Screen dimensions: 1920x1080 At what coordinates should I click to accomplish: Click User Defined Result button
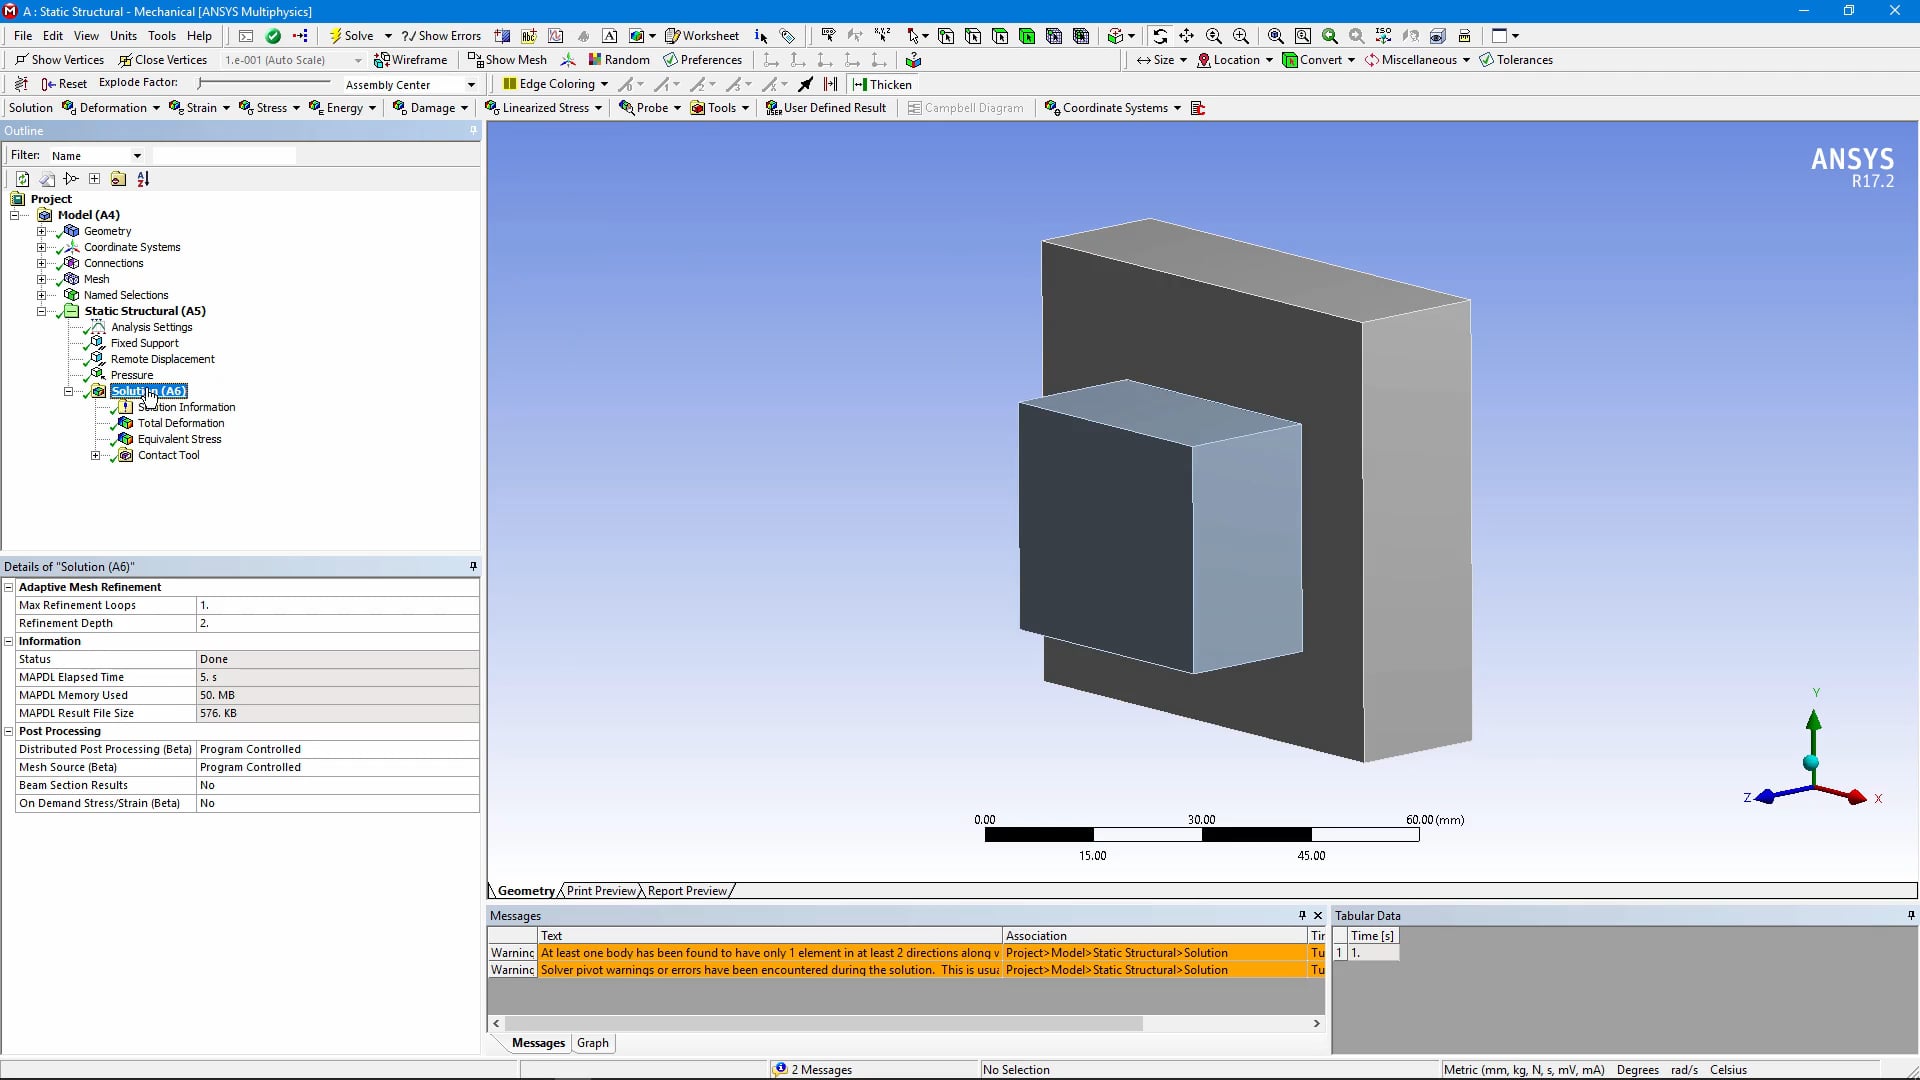826,108
